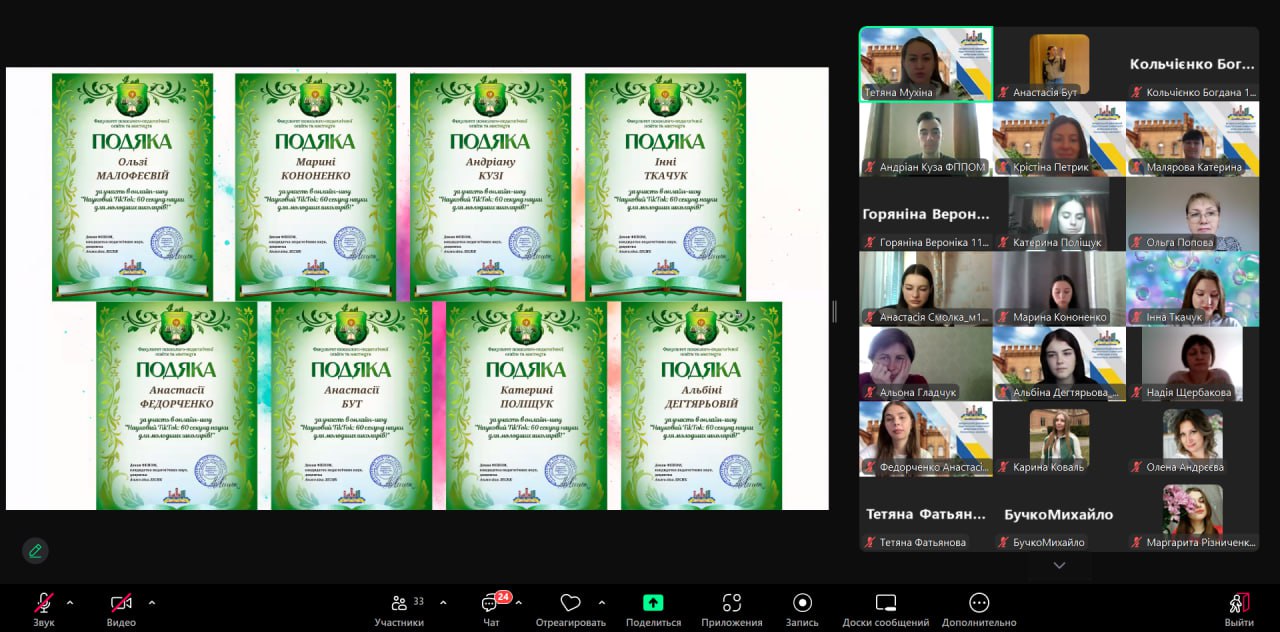This screenshot has width=1280, height=632.
Task: Click muted mic icon on Ольга Попова tile
Action: 1136,242
